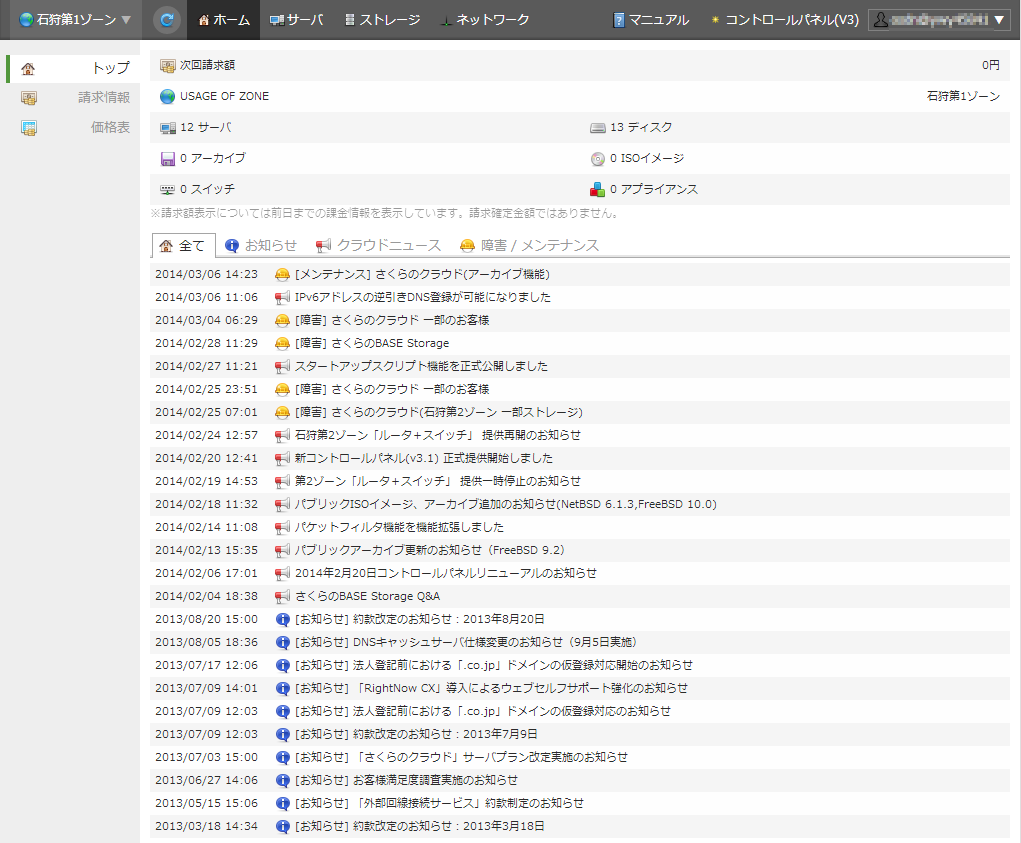This screenshot has width=1021, height=843.
Task: Click the refresh icon in top bar
Action: pos(167,19)
